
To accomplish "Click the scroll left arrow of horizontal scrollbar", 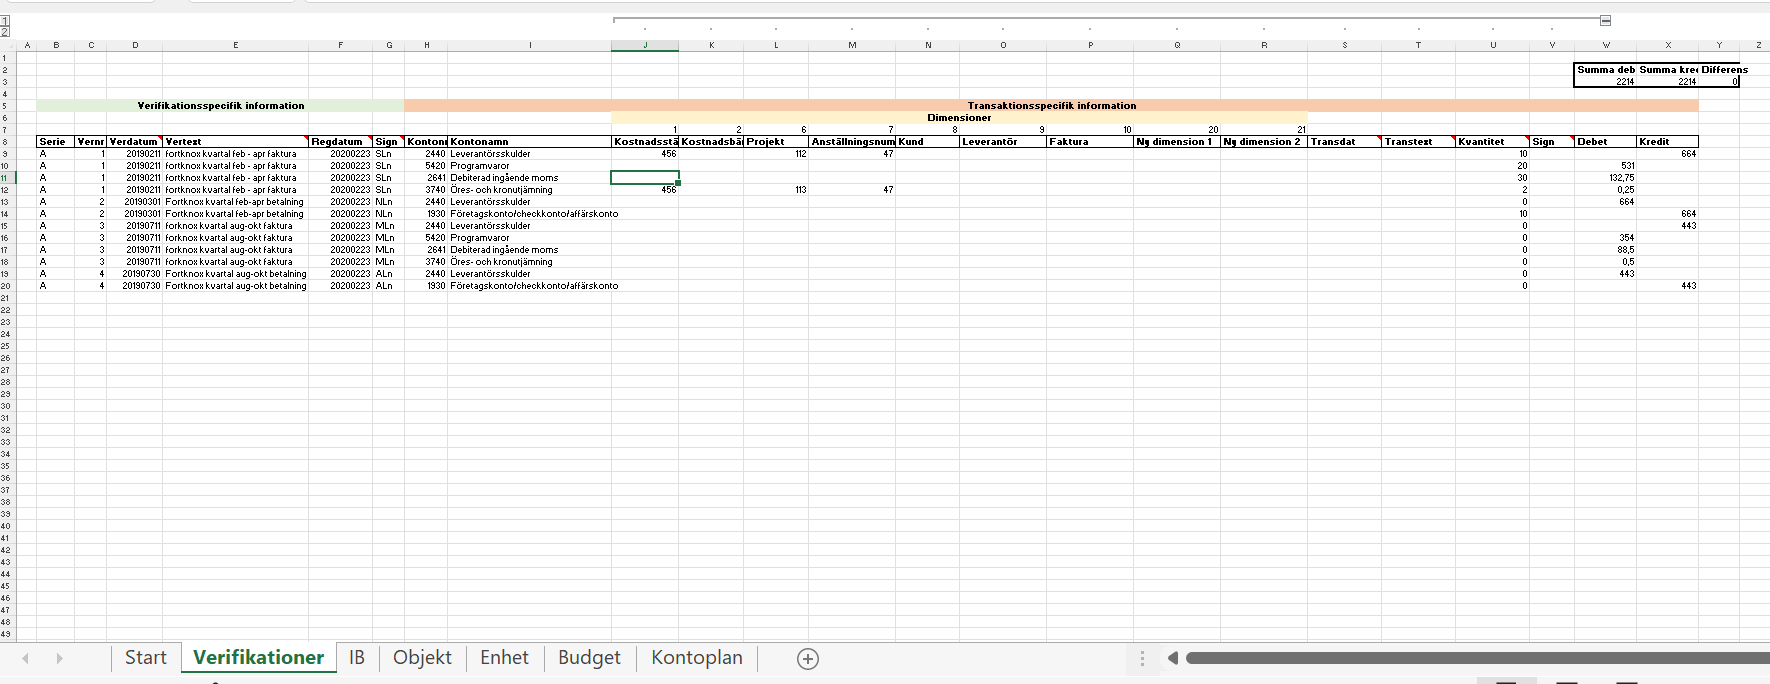I will click(1173, 658).
